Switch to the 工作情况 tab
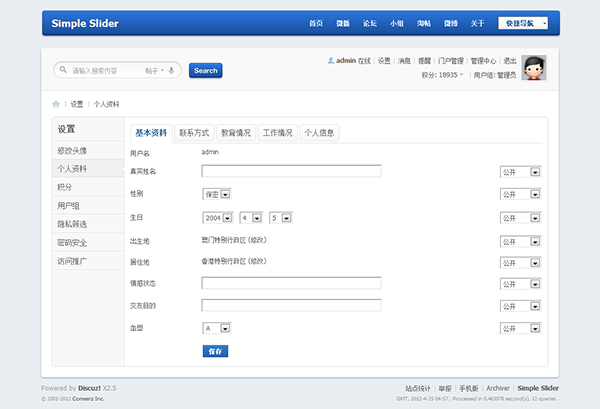 277,133
